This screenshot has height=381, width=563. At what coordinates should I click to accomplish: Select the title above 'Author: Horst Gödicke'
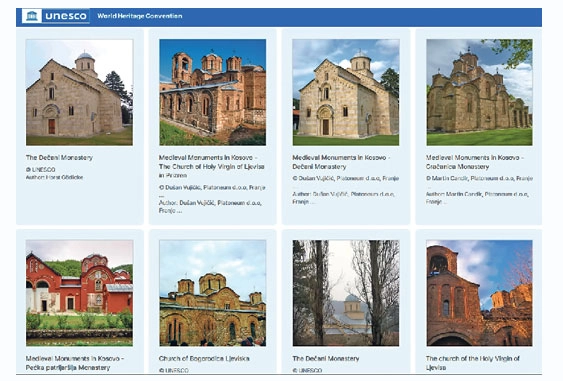59,157
